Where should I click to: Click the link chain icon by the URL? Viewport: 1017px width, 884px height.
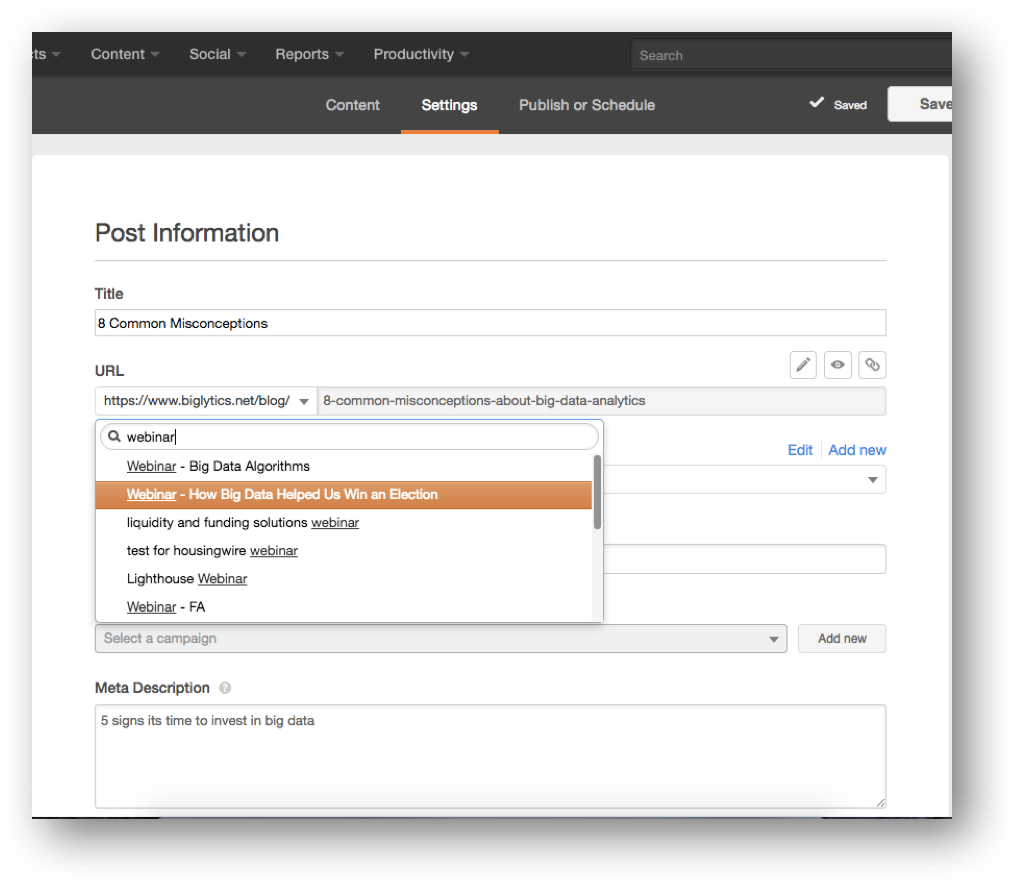coord(871,365)
